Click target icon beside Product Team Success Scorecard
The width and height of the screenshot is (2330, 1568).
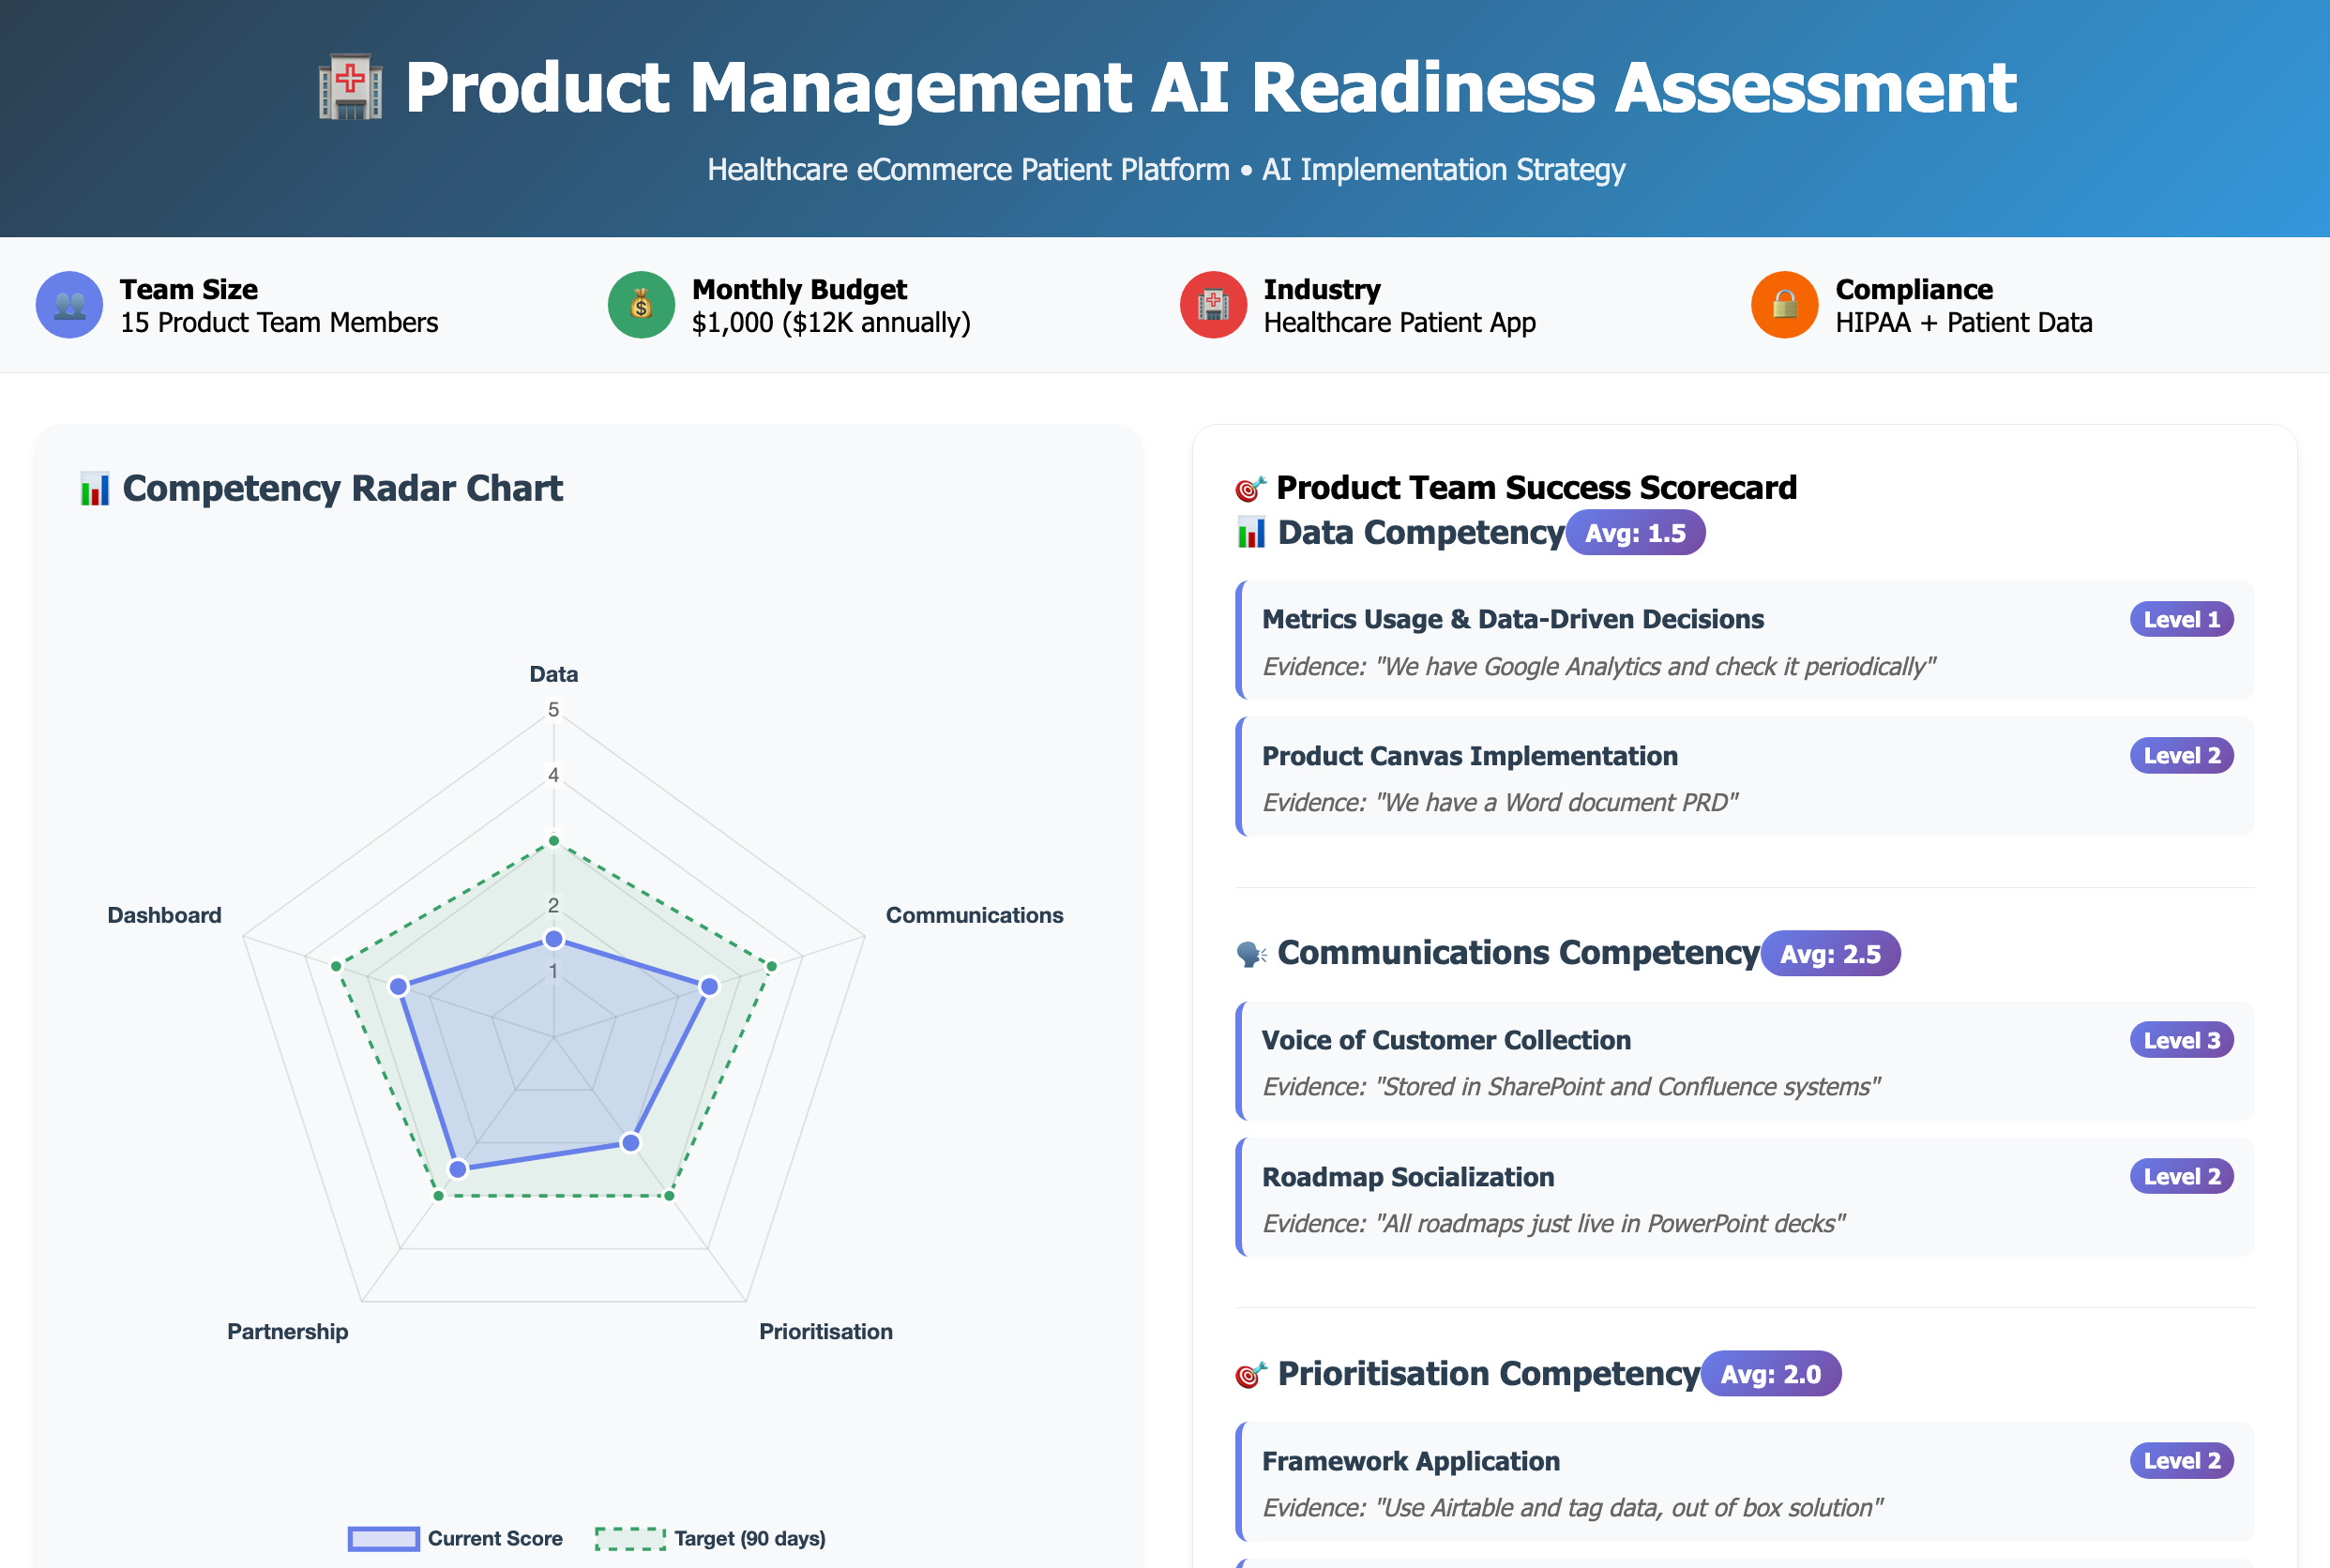pos(1250,488)
